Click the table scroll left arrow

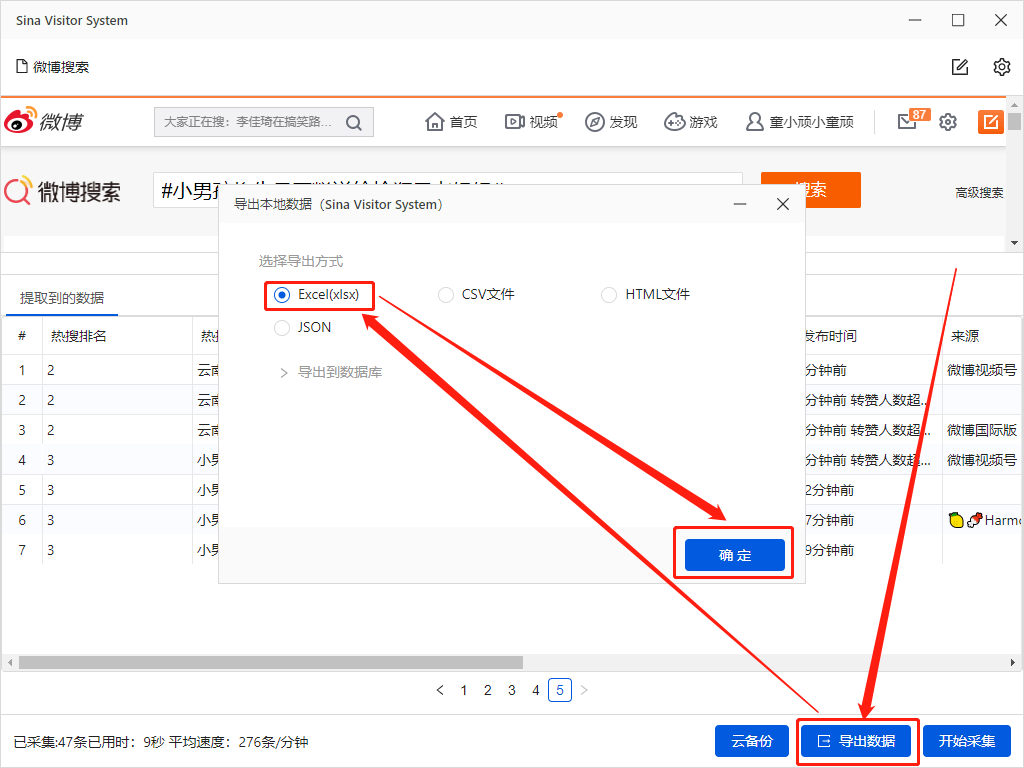click(x=10, y=663)
